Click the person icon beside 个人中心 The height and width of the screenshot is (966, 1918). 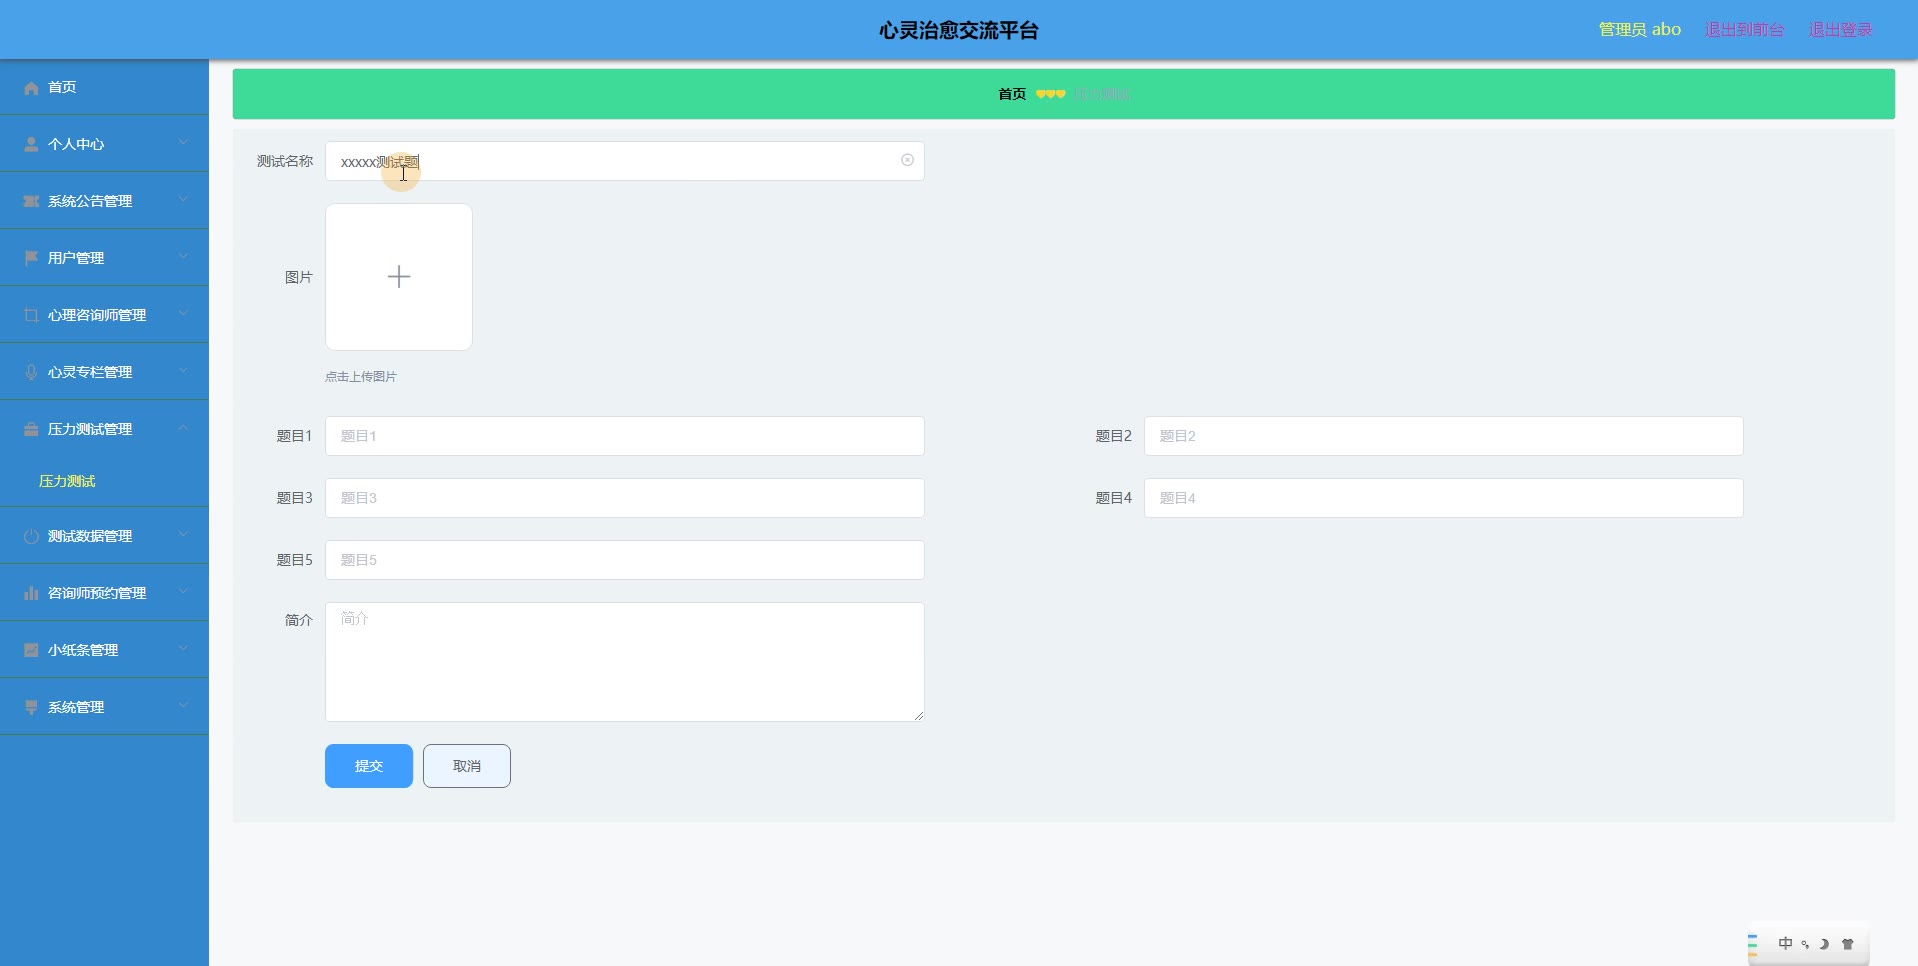(x=31, y=145)
